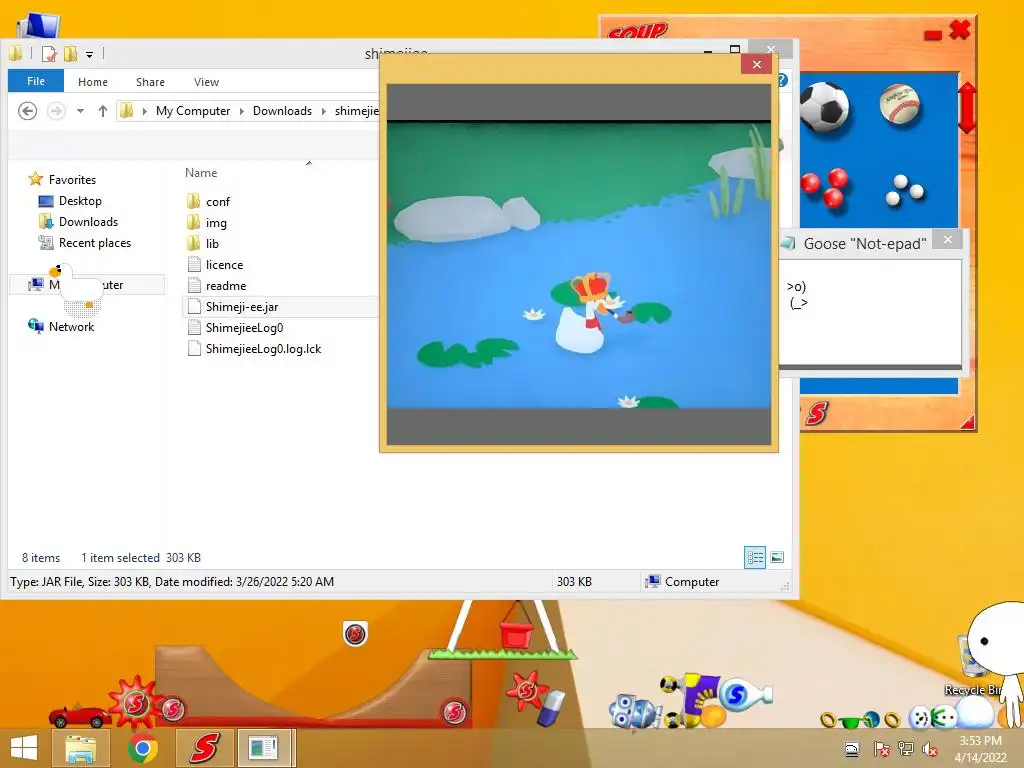Open Customize Quick Access Toolbar dropdown
The height and width of the screenshot is (768, 1024).
89,54
